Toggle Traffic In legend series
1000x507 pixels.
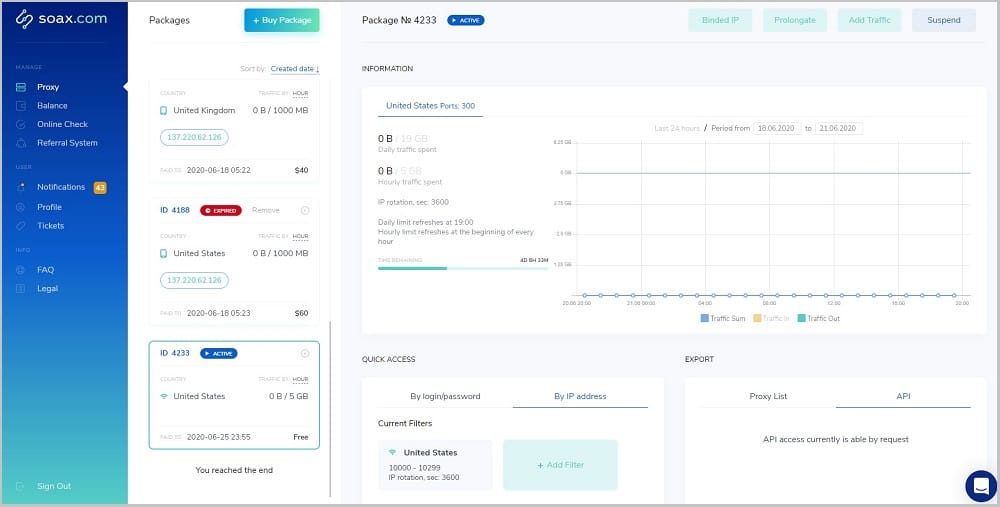770,318
